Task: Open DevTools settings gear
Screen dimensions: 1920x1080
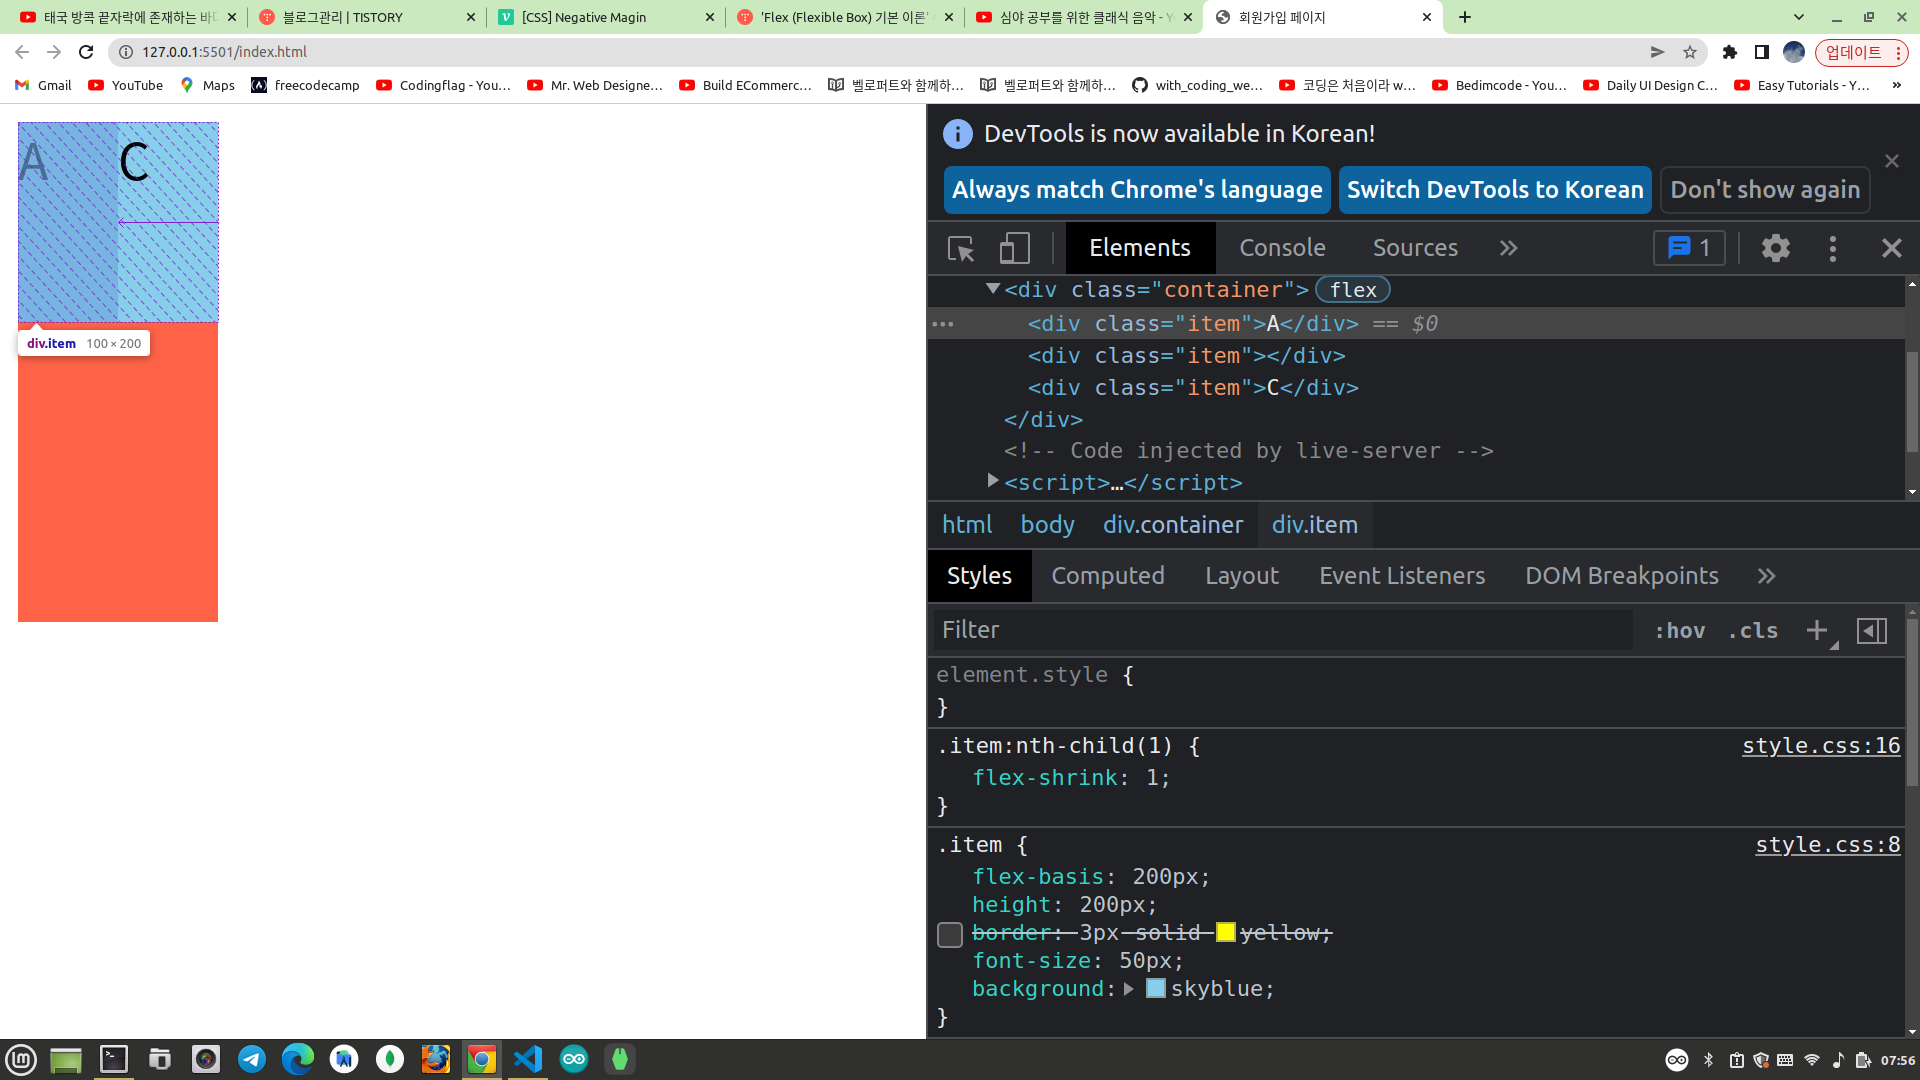Action: [1775, 248]
